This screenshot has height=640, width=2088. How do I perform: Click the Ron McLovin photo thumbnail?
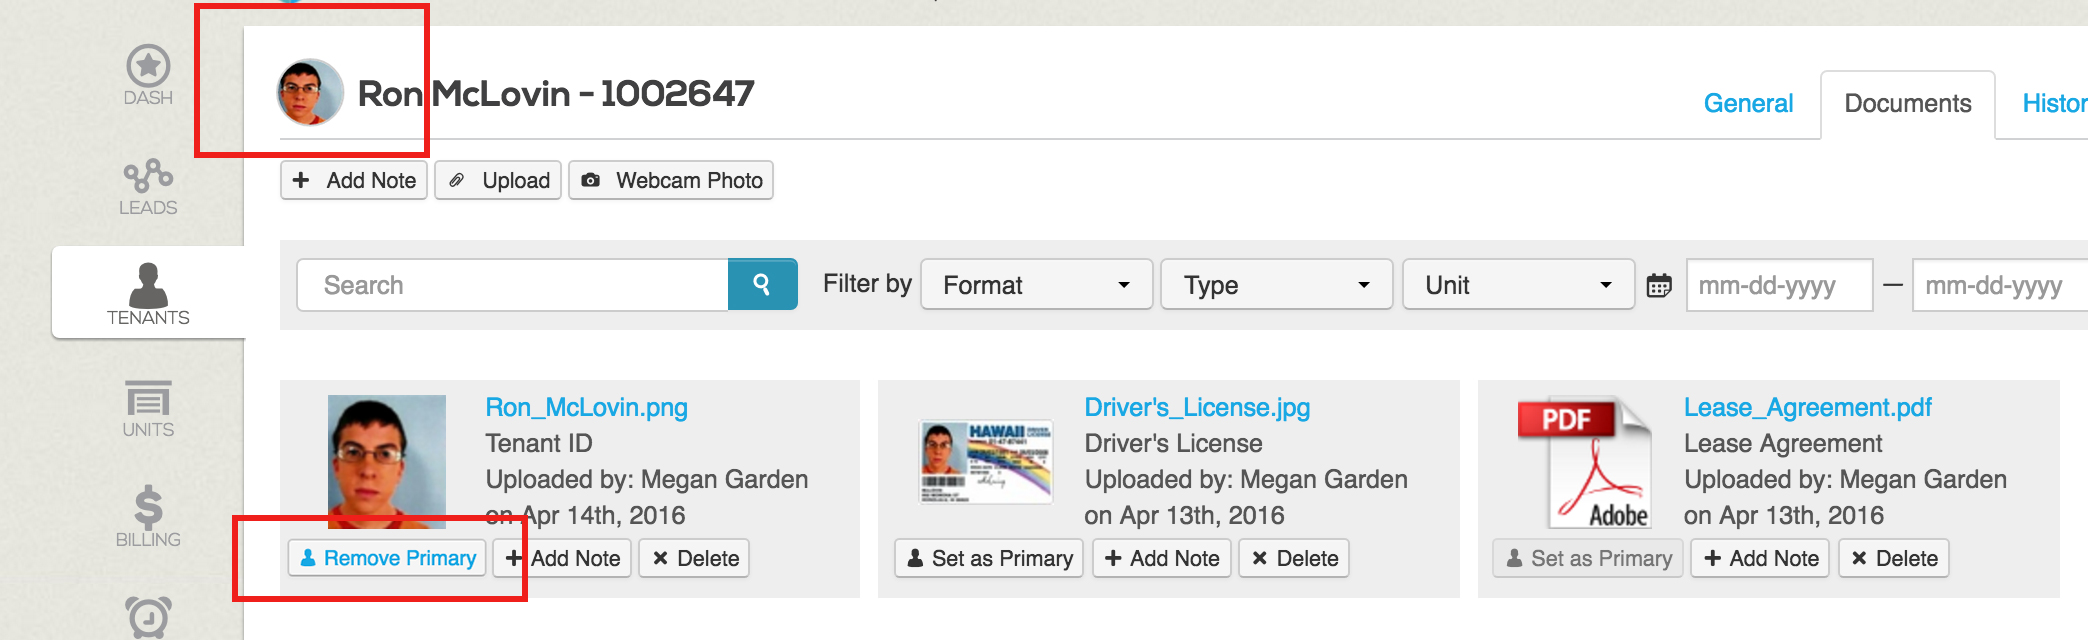point(387,461)
